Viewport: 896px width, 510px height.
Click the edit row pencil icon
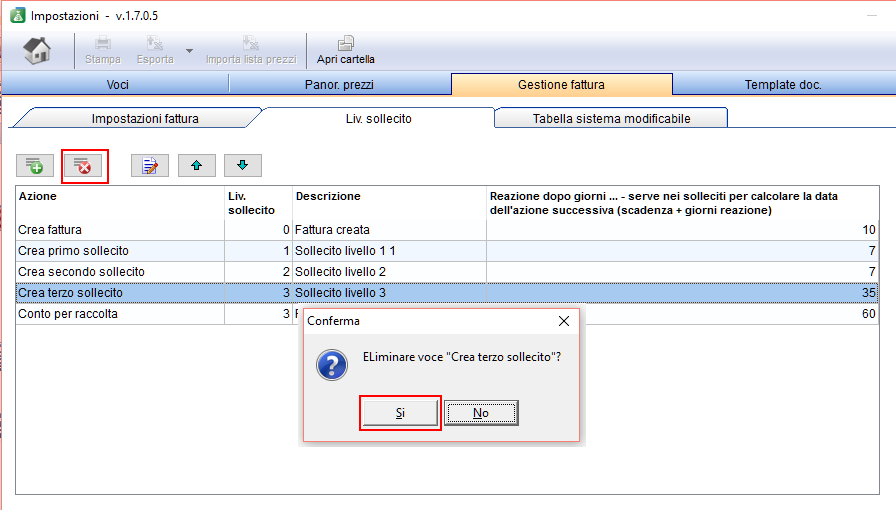pos(150,166)
